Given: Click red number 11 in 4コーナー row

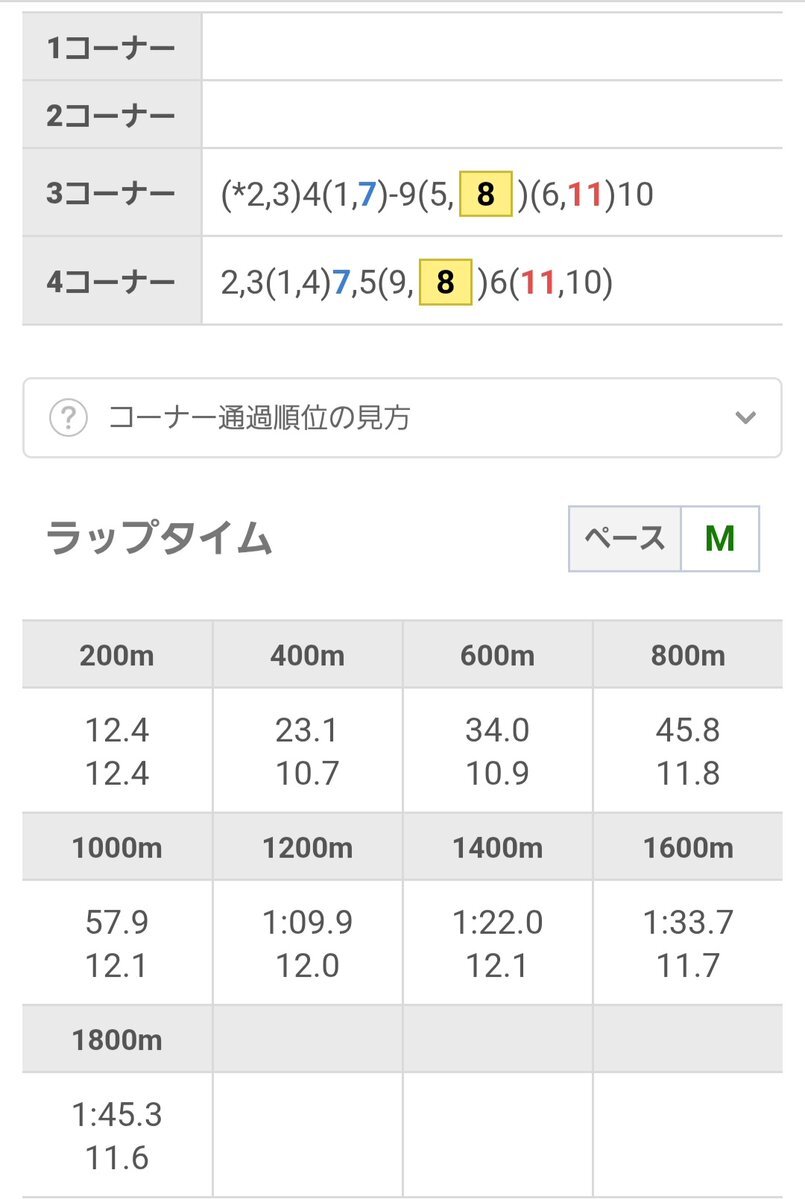Looking at the screenshot, I should tap(537, 282).
